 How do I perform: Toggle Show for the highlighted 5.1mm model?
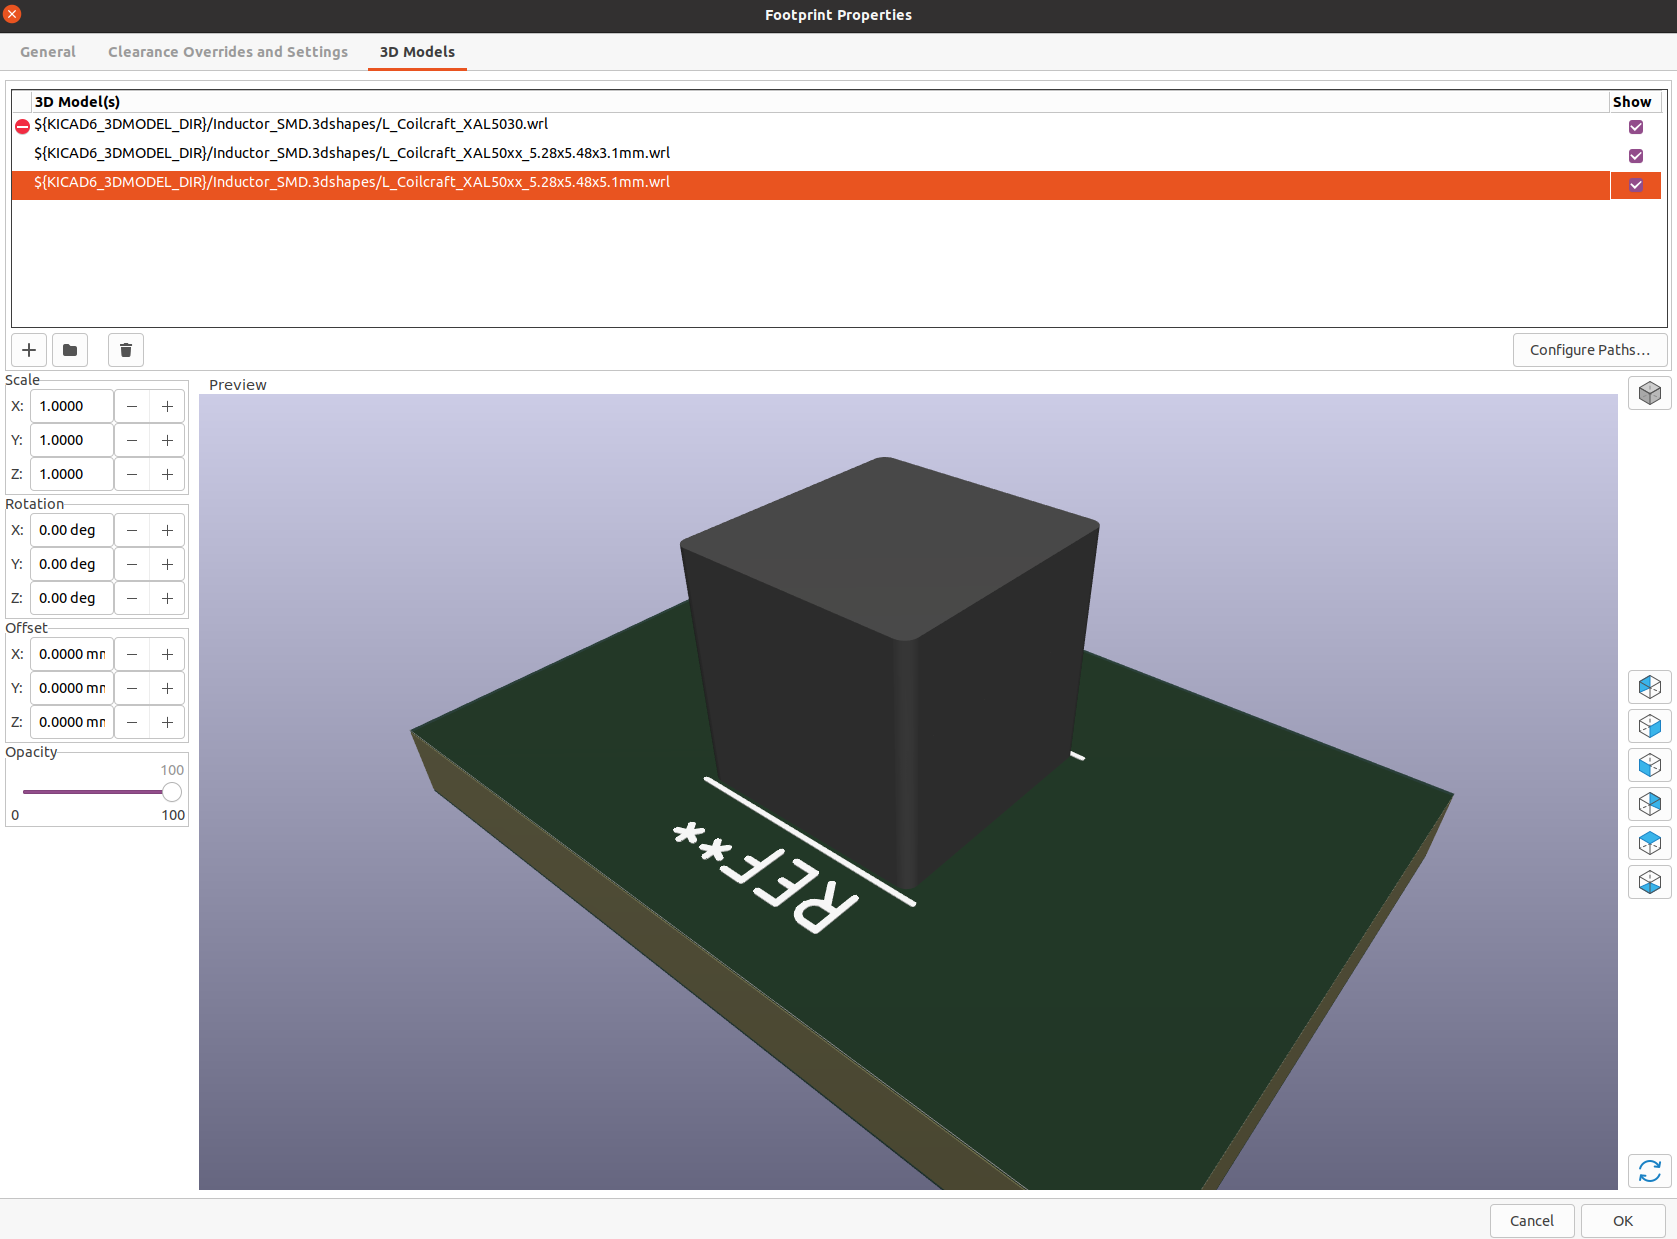point(1636,185)
